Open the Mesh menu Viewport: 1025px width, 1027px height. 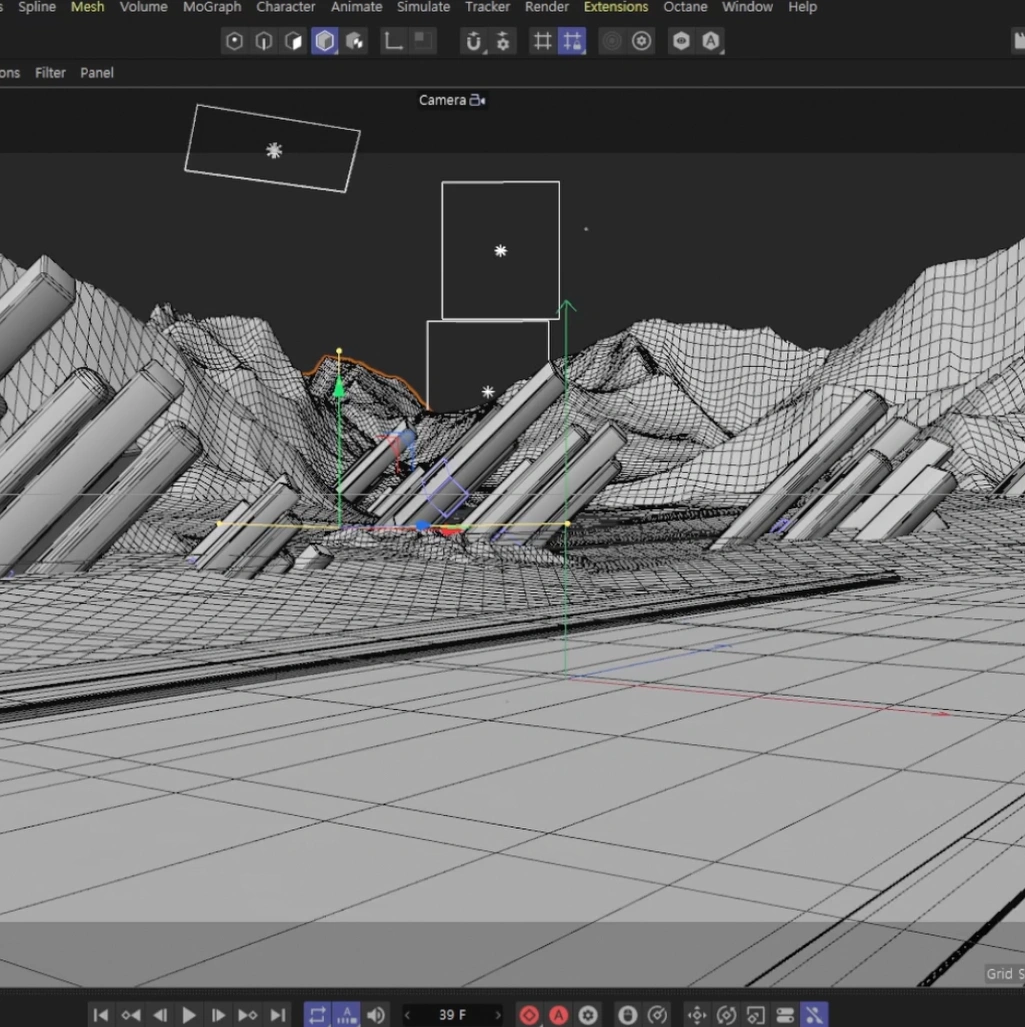pyautogui.click(x=88, y=7)
